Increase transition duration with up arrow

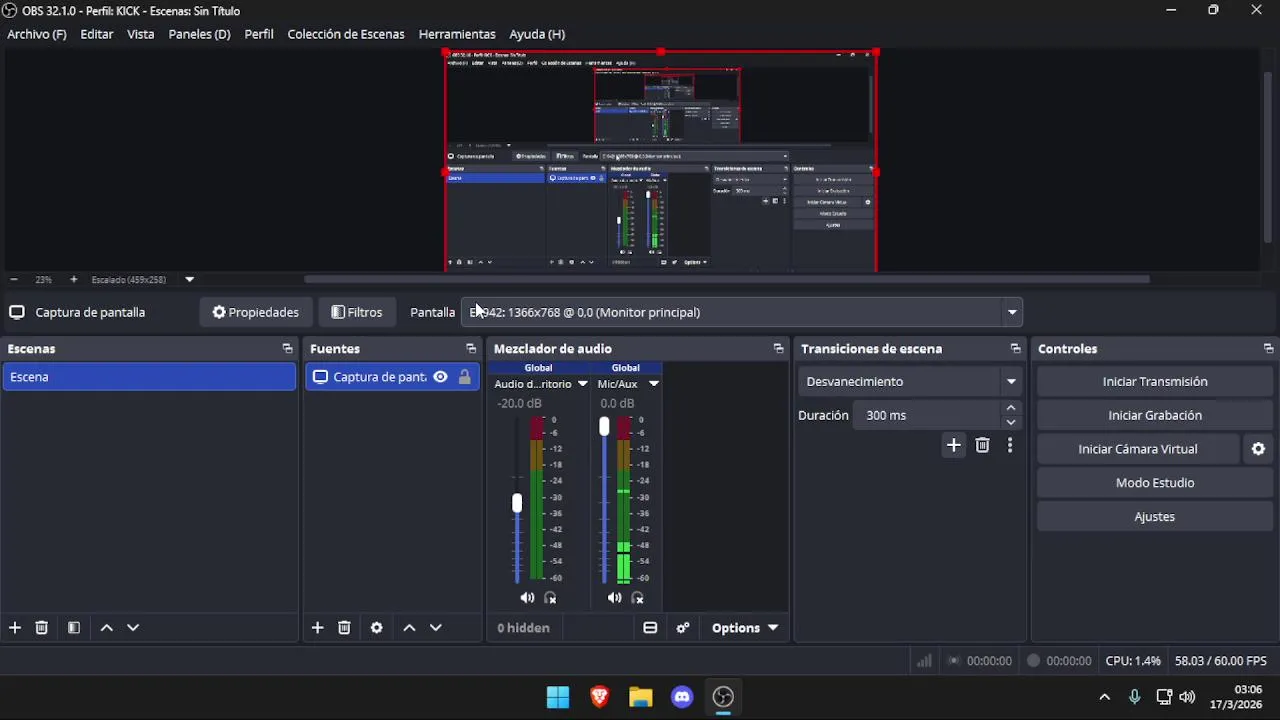click(x=1011, y=408)
